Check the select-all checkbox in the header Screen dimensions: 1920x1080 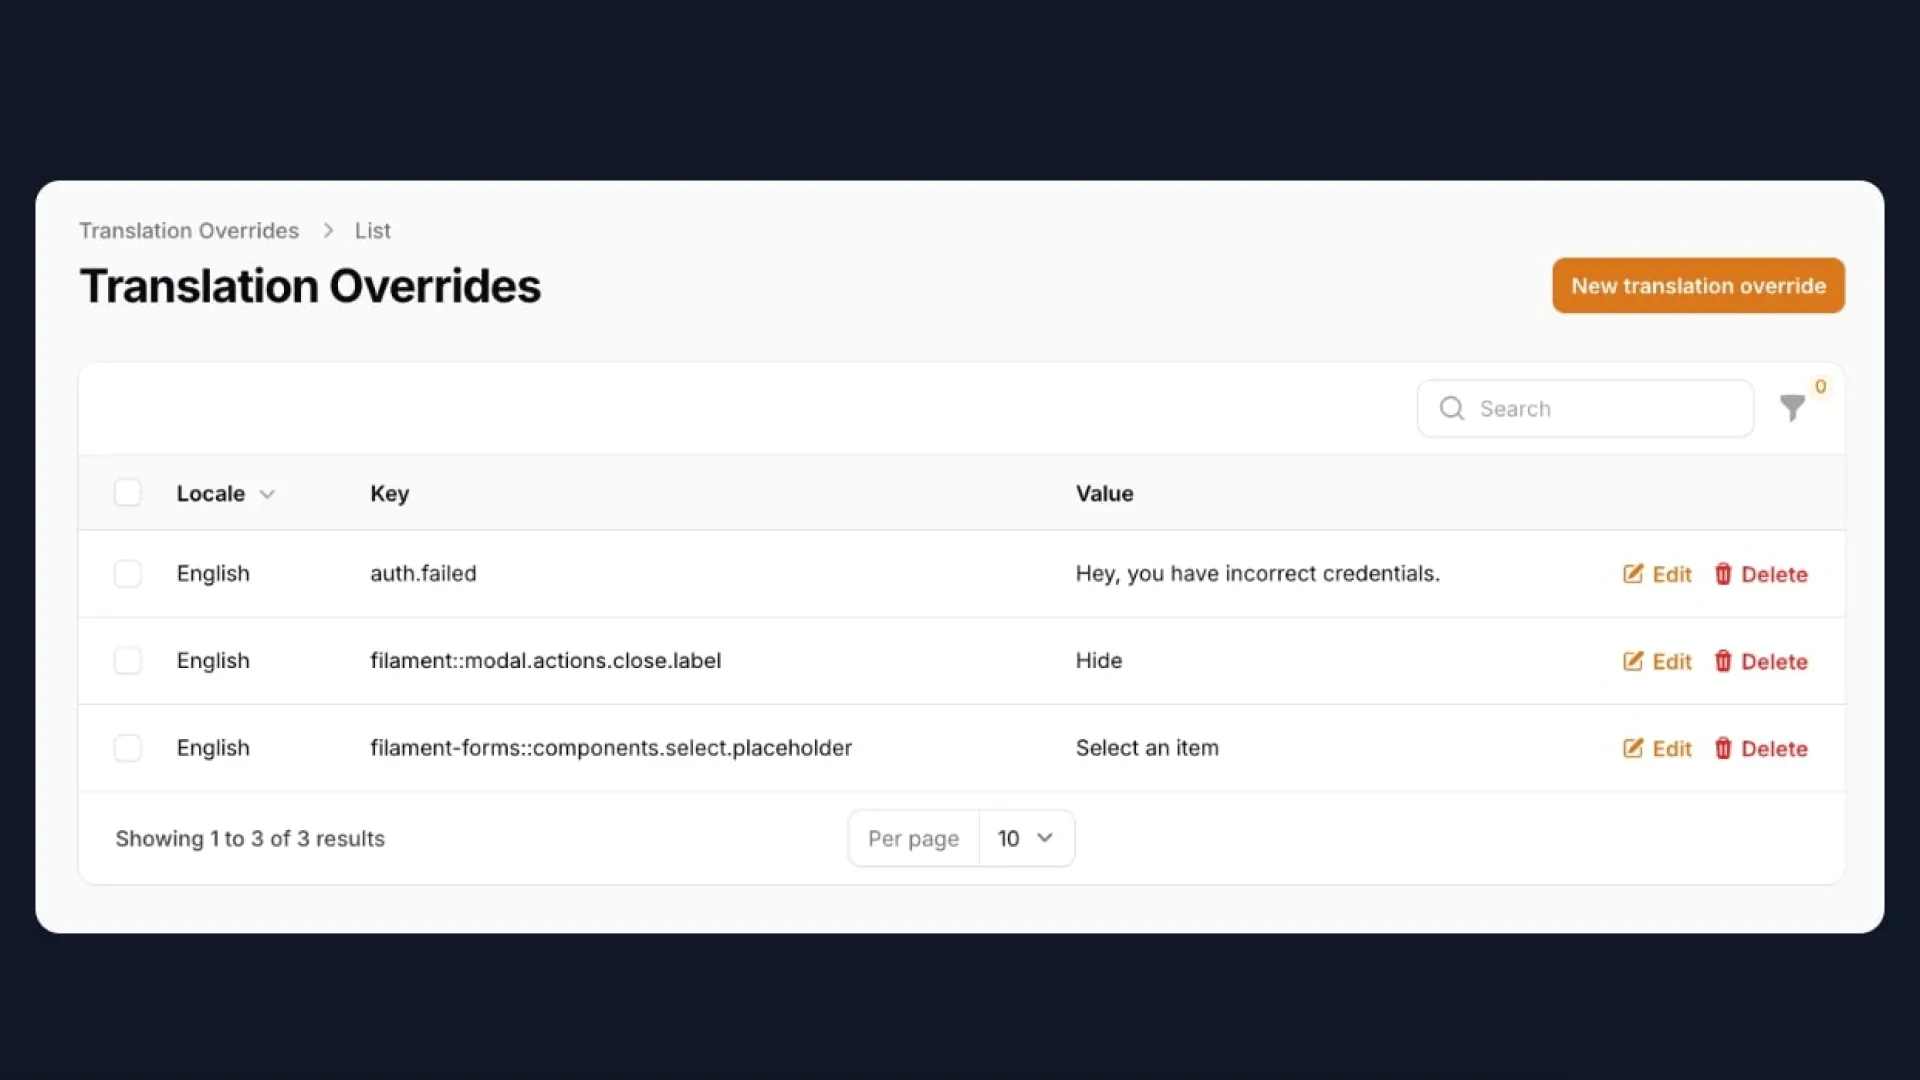127,492
